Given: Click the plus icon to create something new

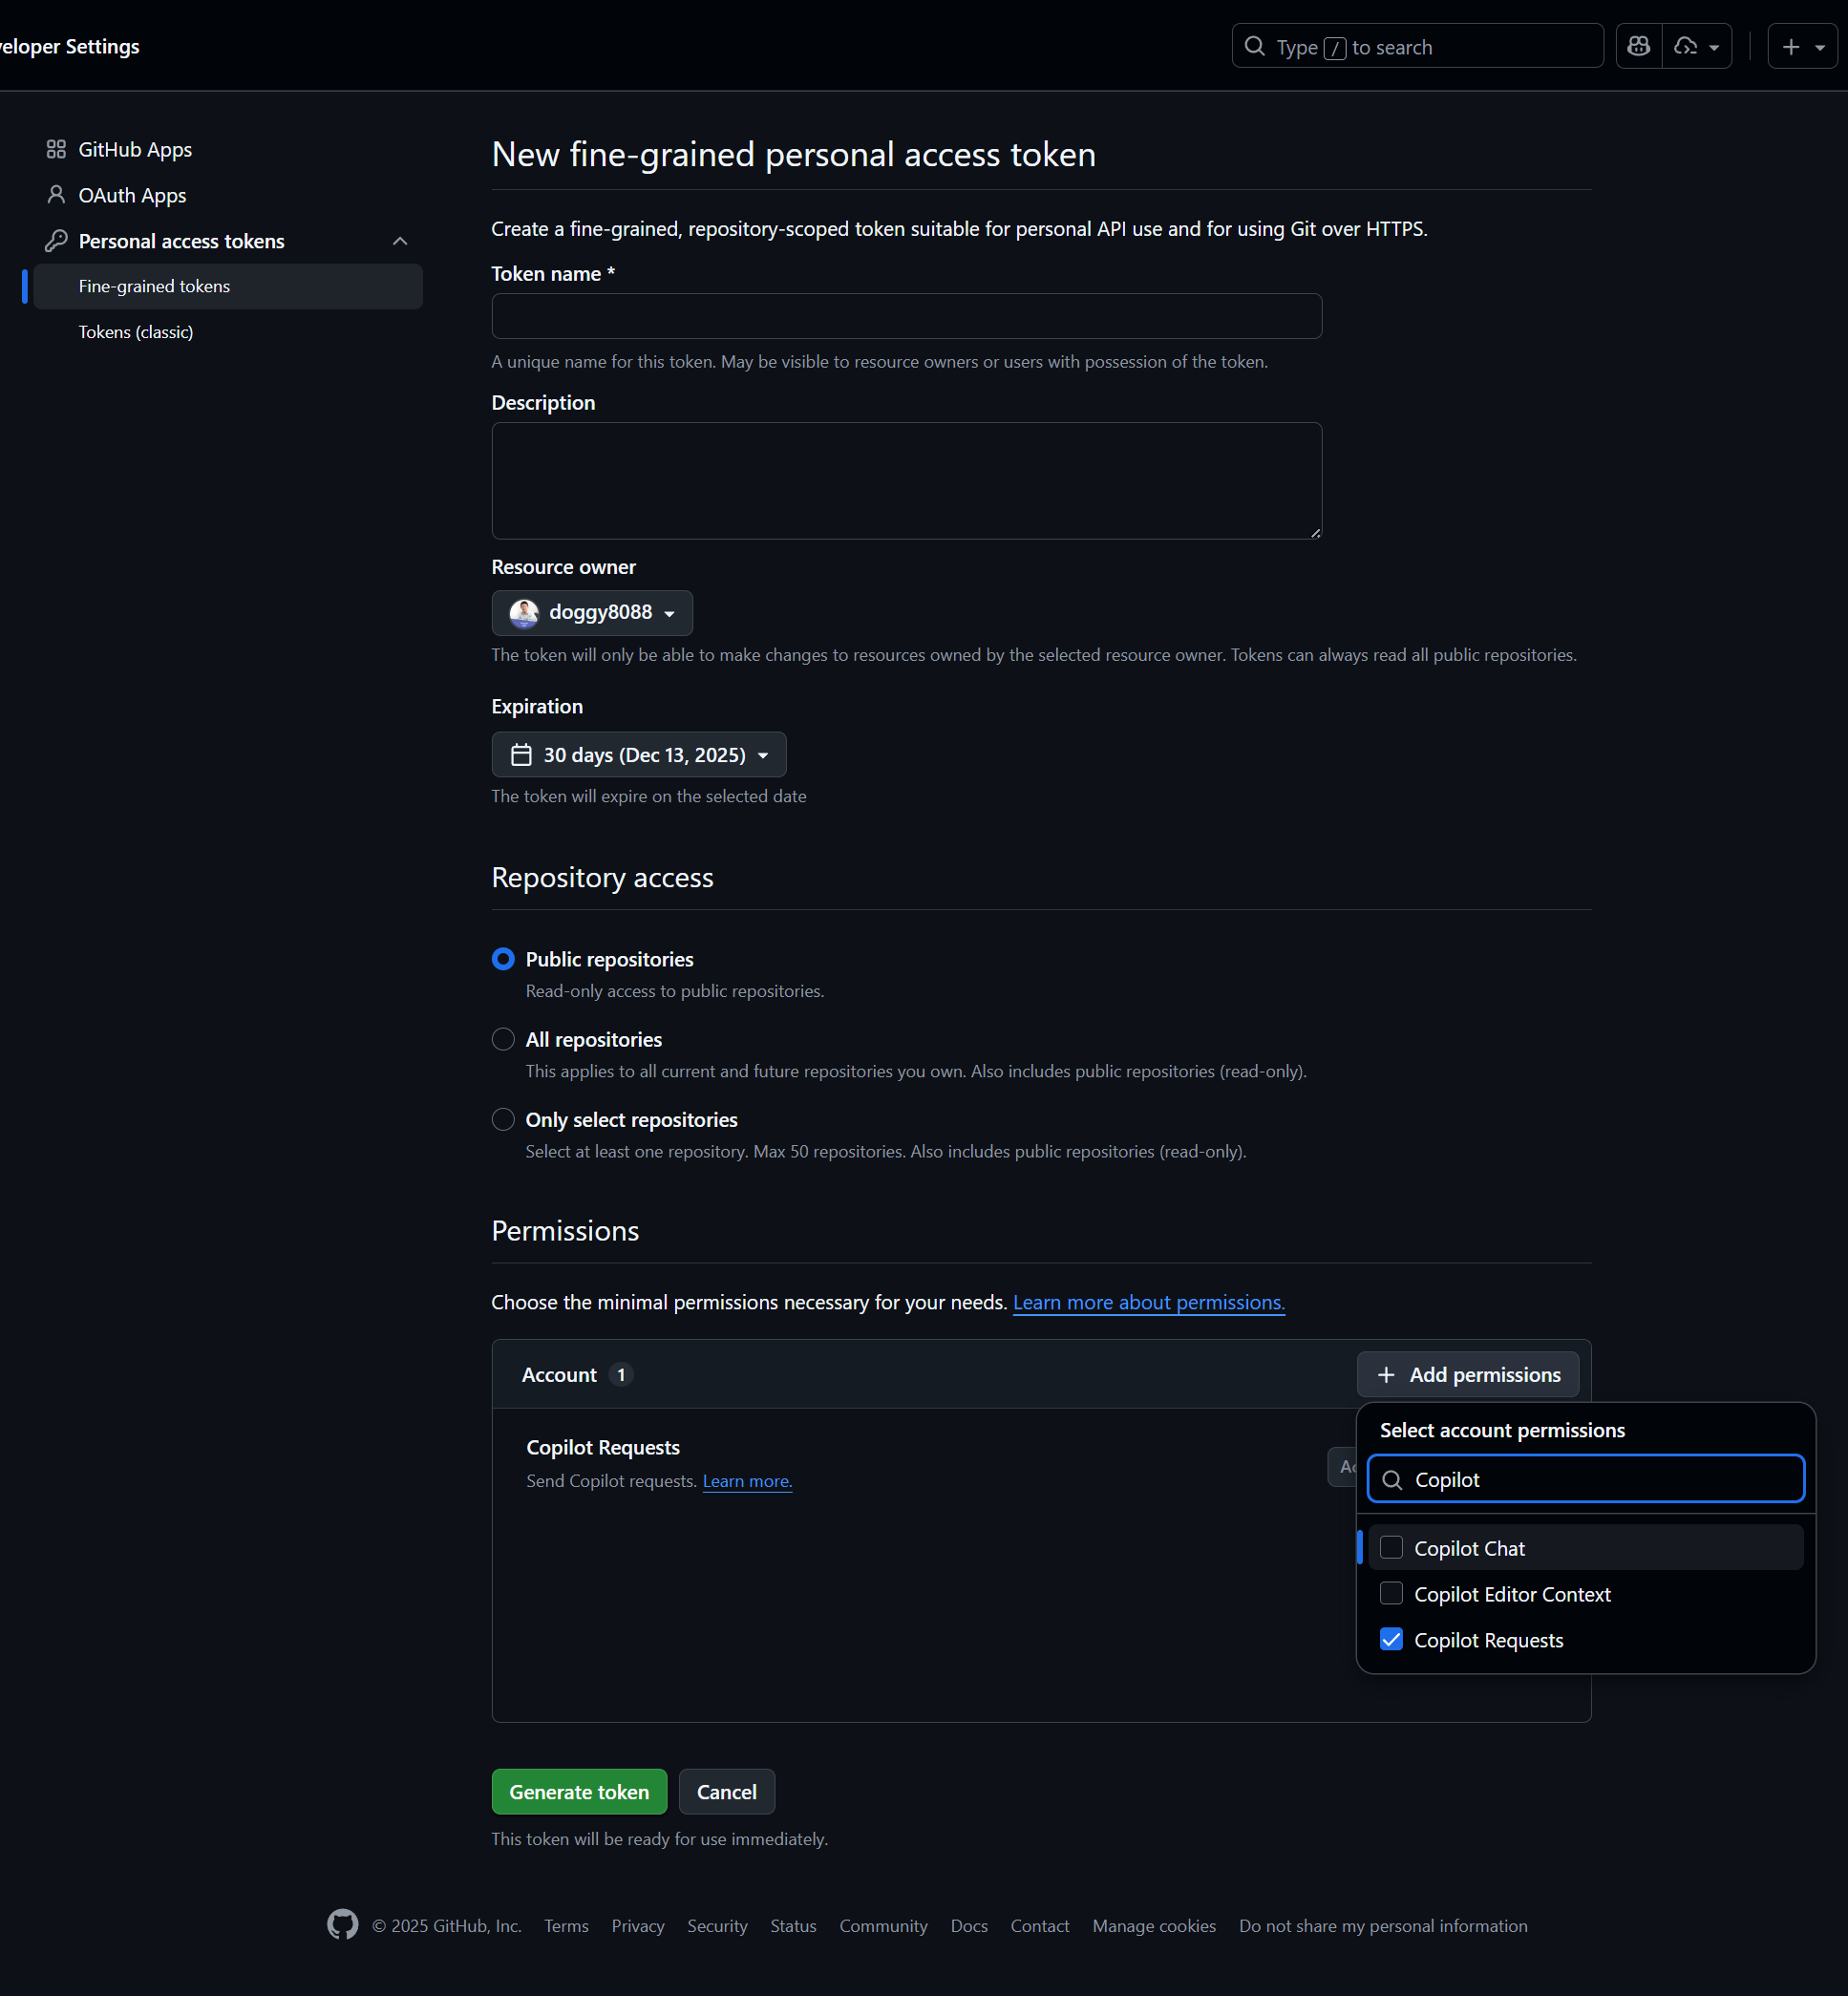Looking at the screenshot, I should [1790, 46].
